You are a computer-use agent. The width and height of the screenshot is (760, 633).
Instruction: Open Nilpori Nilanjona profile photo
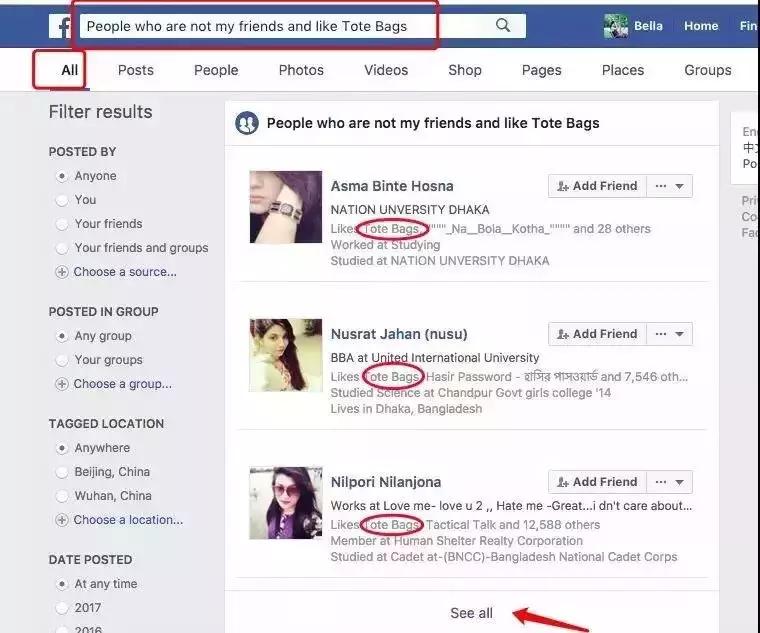pyautogui.click(x=286, y=503)
